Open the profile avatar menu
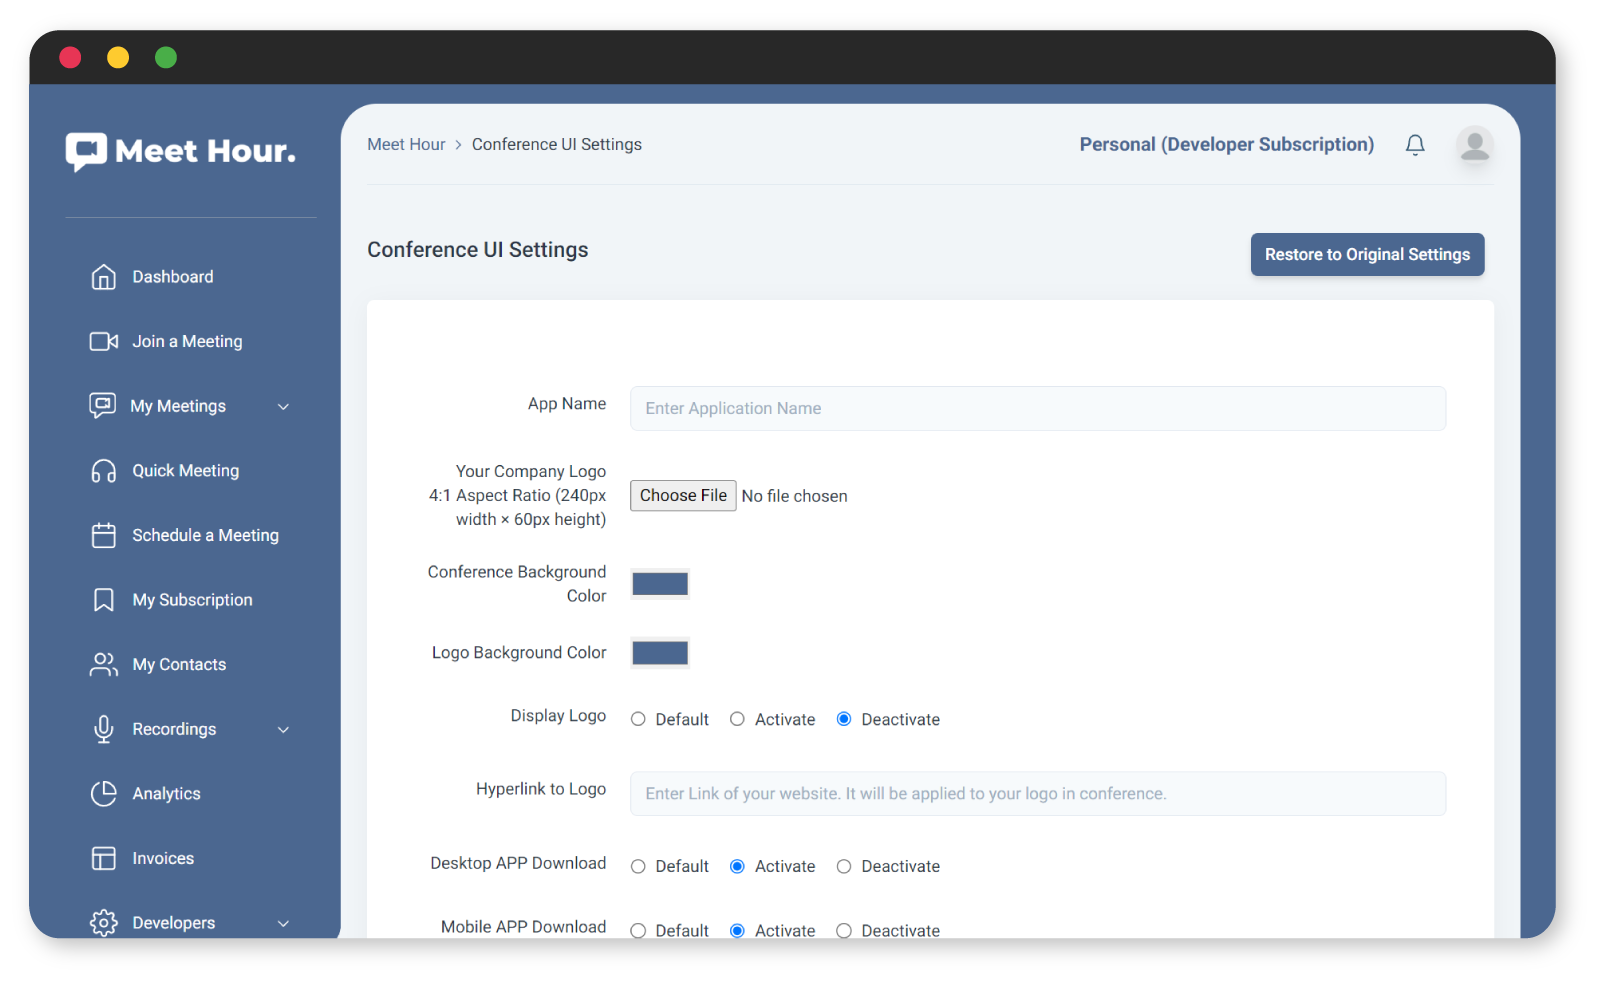 coord(1473,147)
